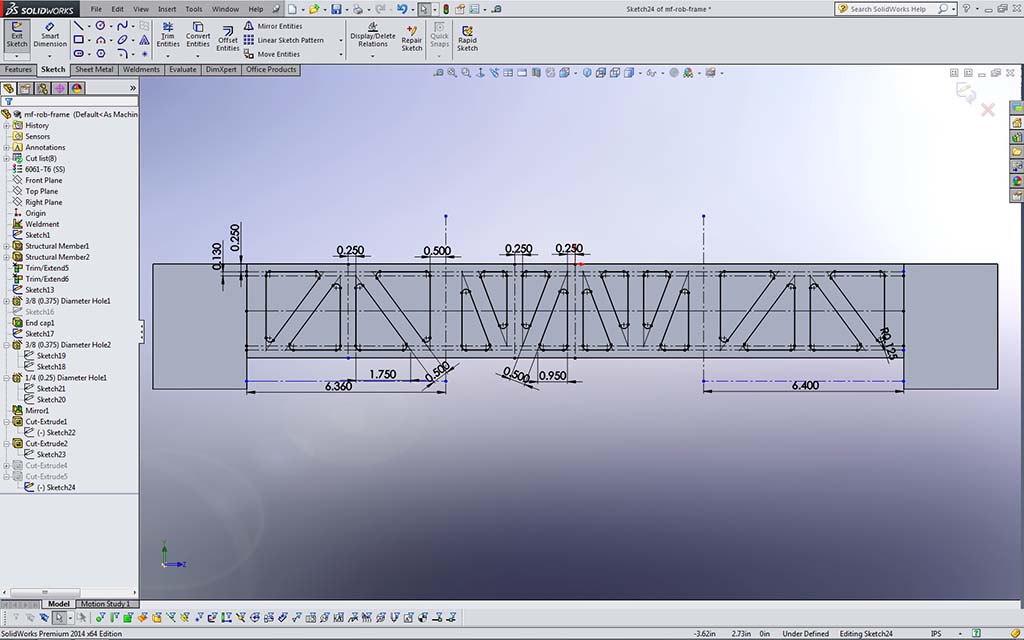Click the Search SolidWorks Help field
This screenshot has height=640, width=1024.
890,9
